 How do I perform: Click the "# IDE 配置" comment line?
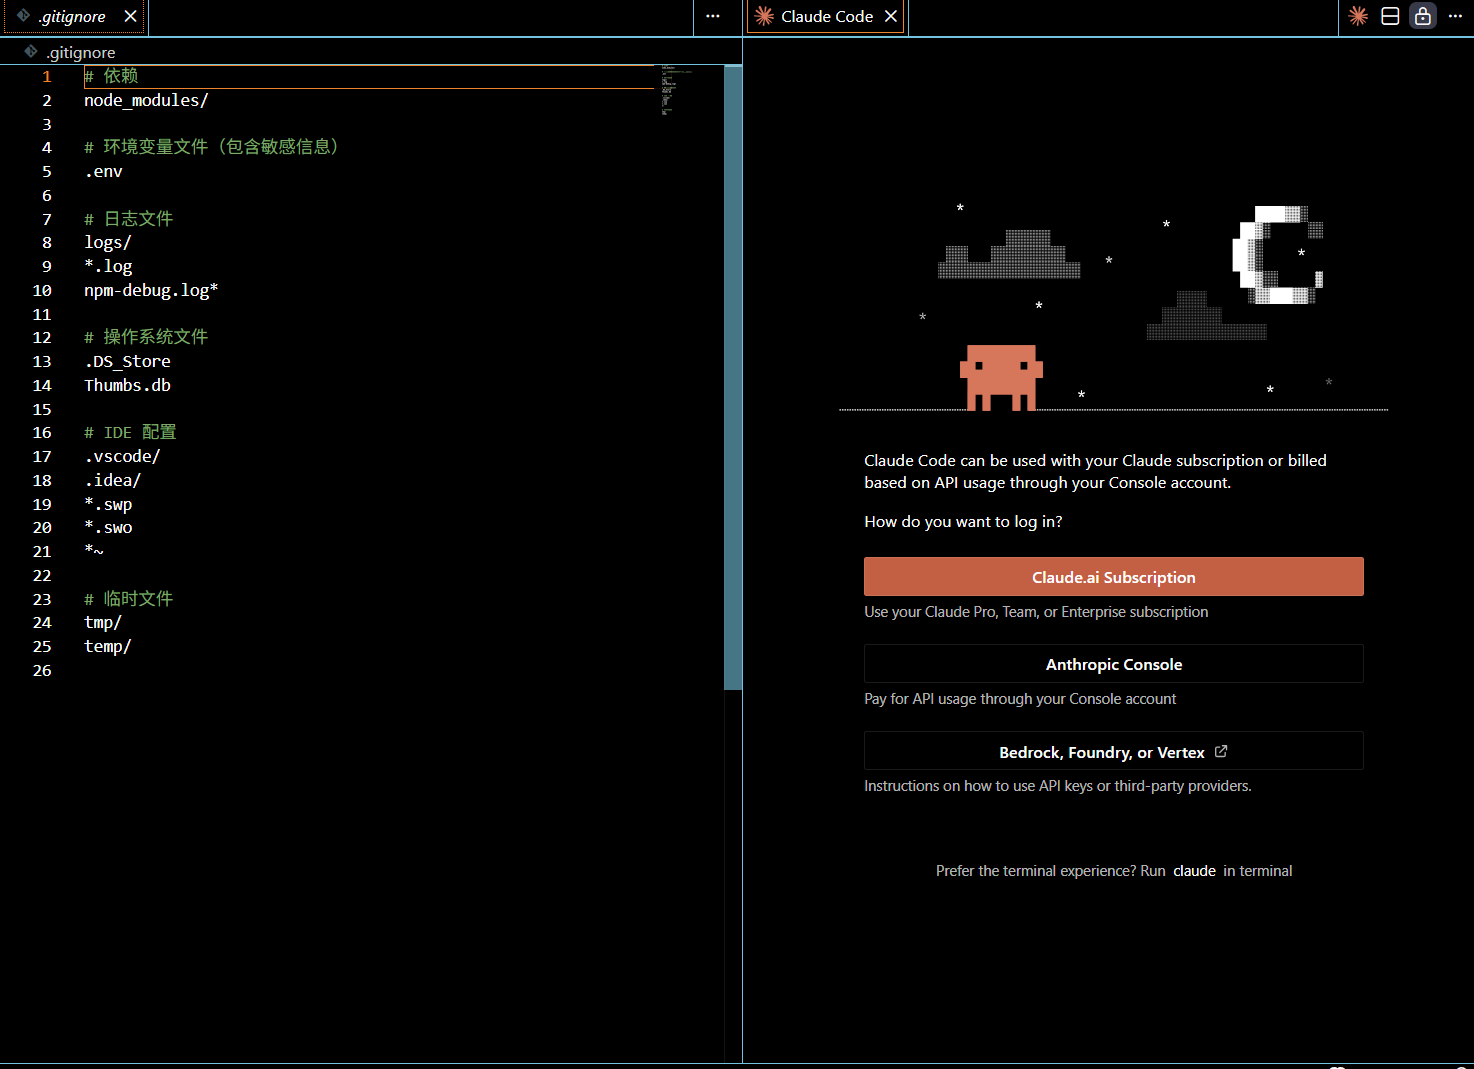coord(130,433)
